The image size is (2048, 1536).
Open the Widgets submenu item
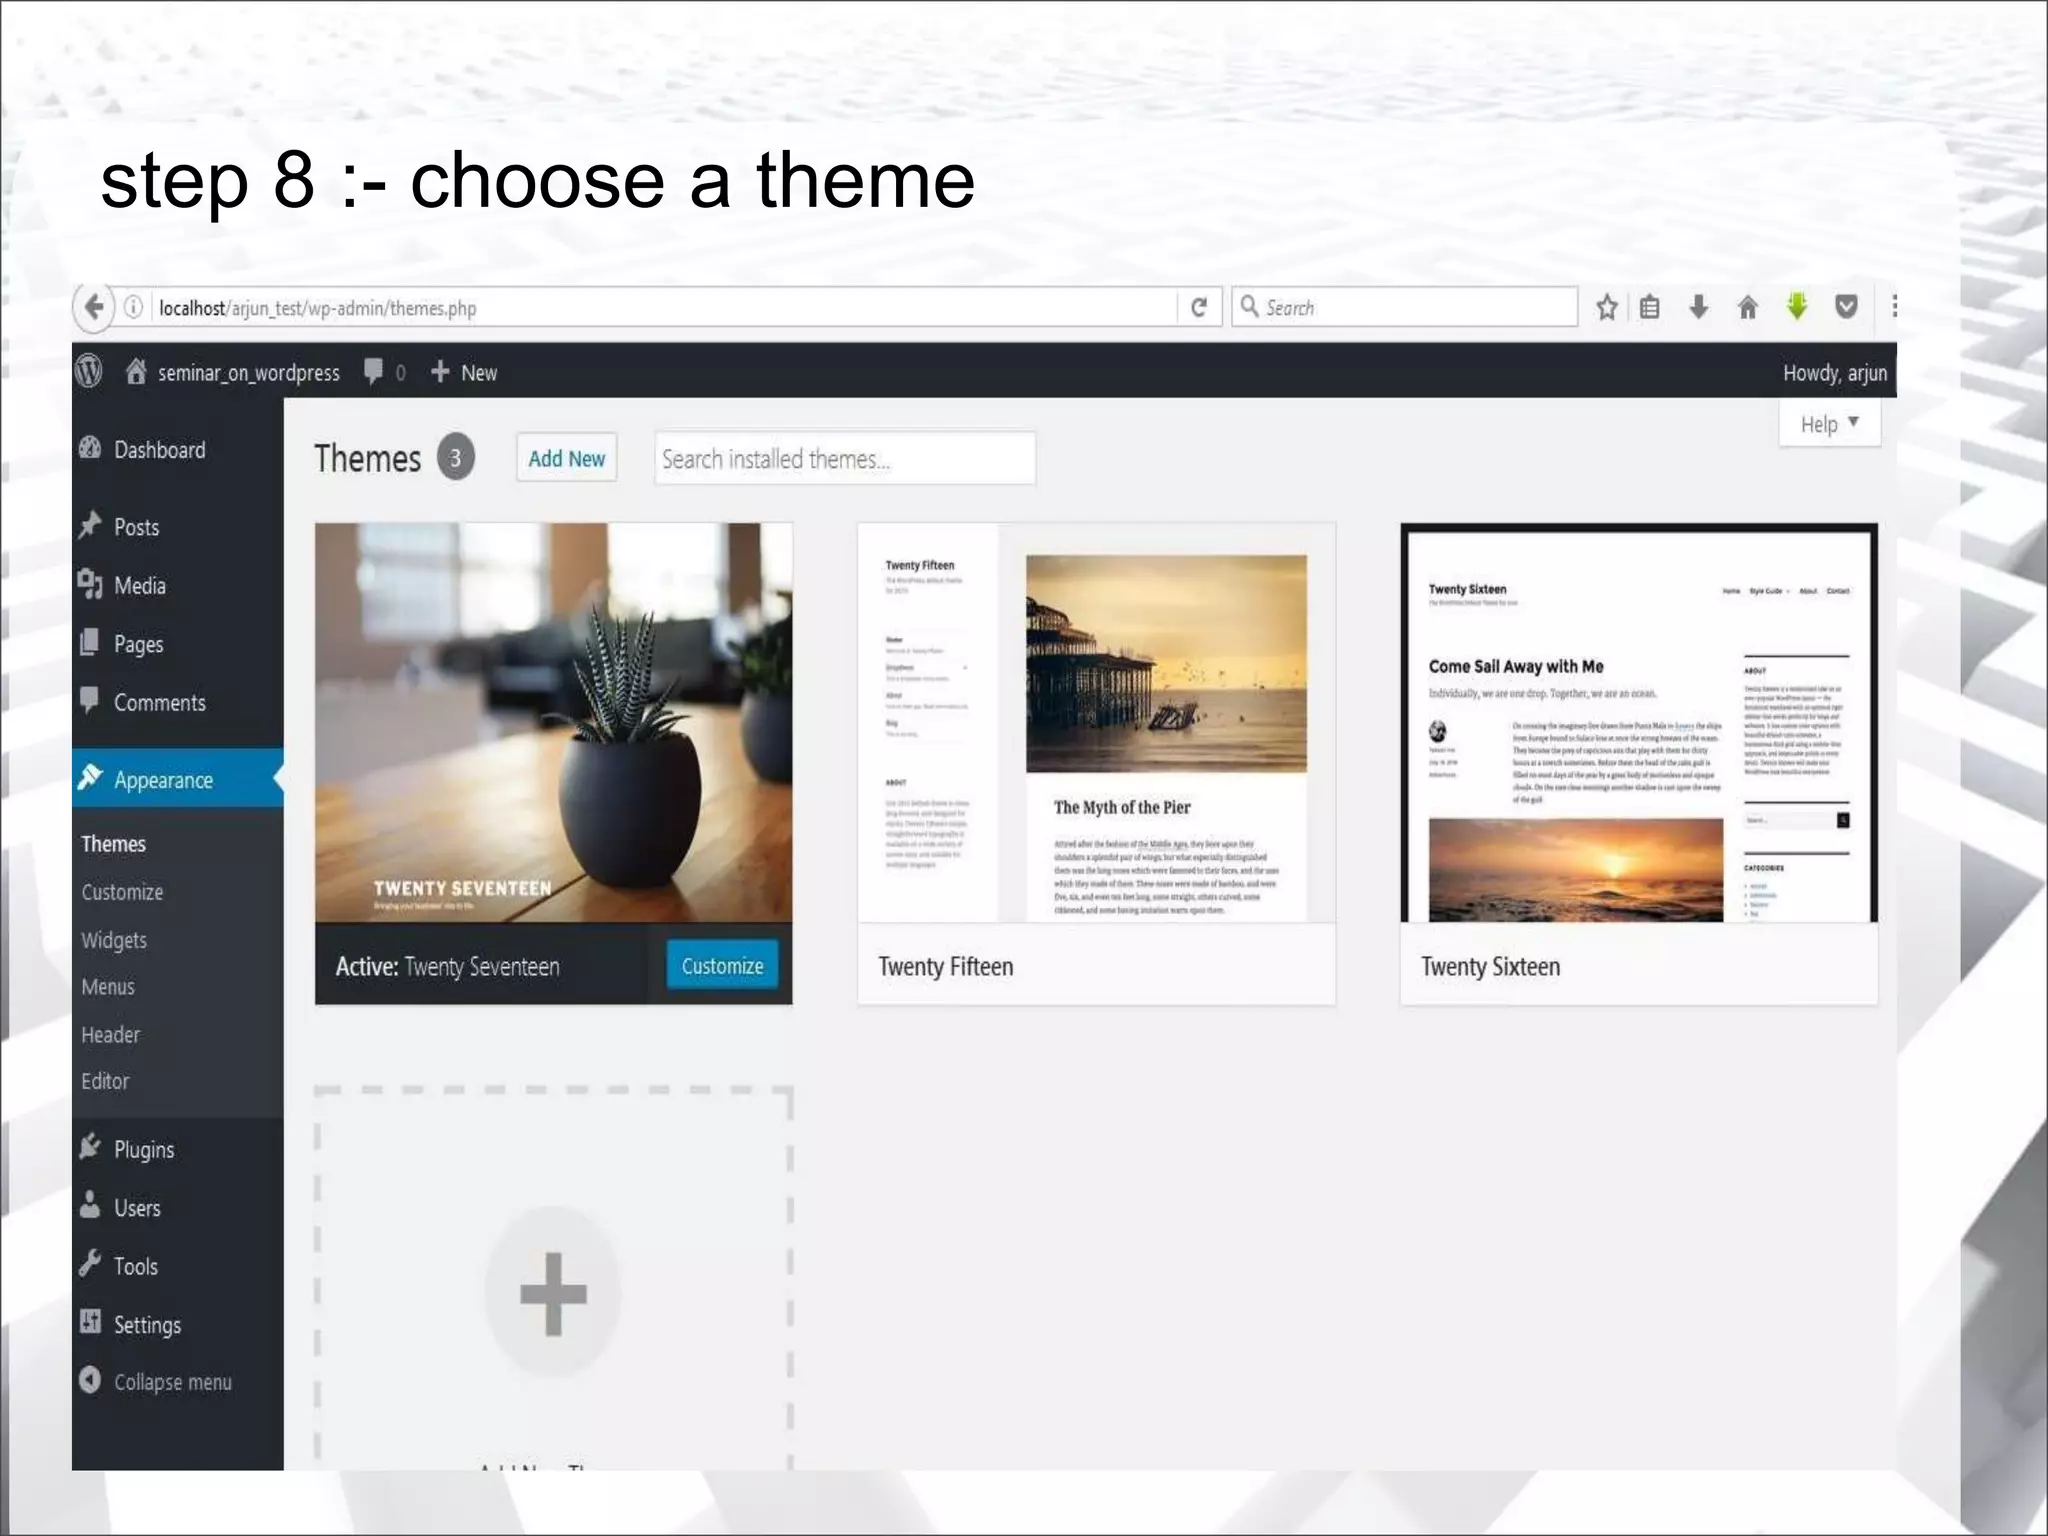(114, 940)
